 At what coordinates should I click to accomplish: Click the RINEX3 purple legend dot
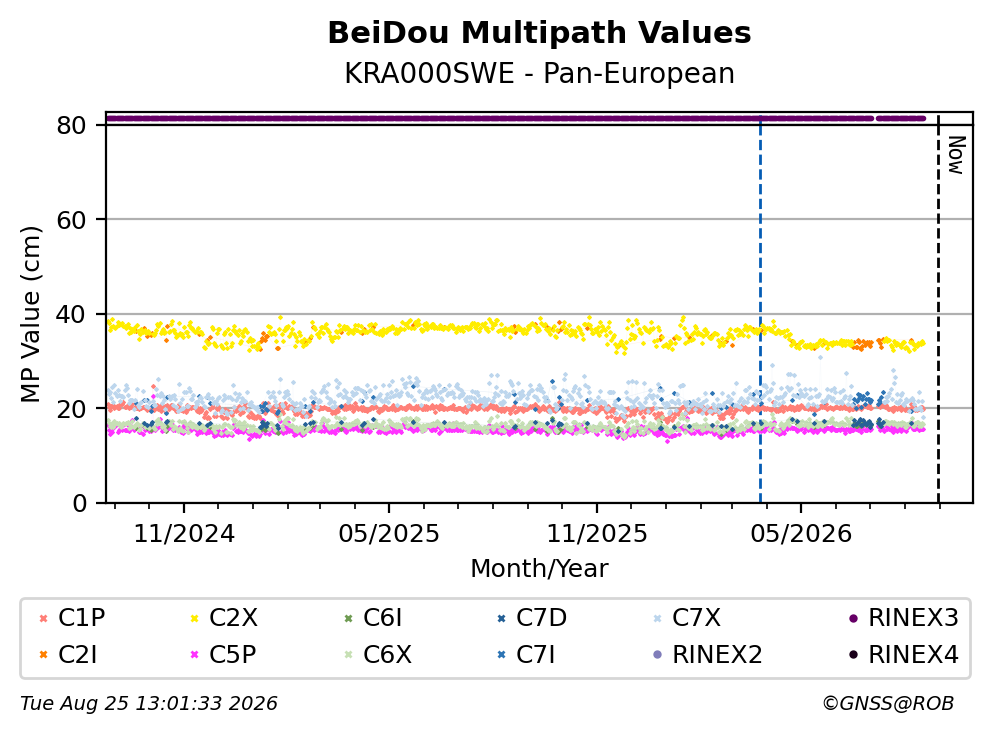853,618
